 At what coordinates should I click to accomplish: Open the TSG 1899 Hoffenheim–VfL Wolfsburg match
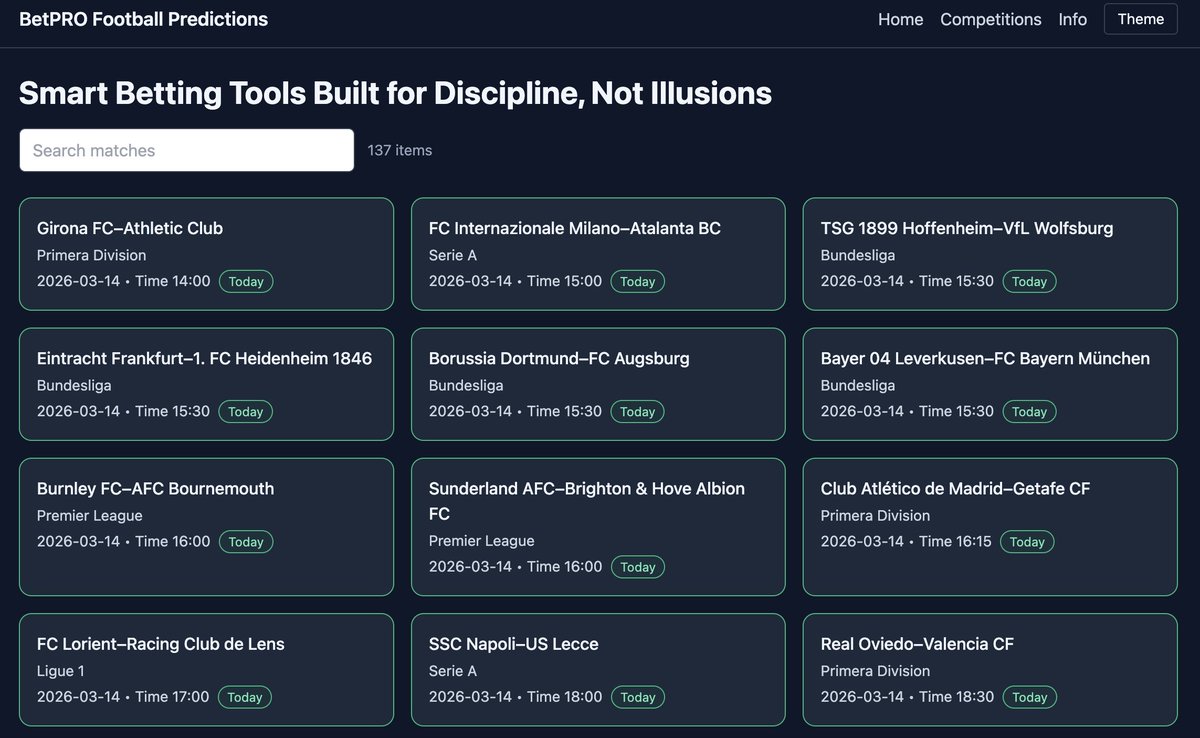990,254
